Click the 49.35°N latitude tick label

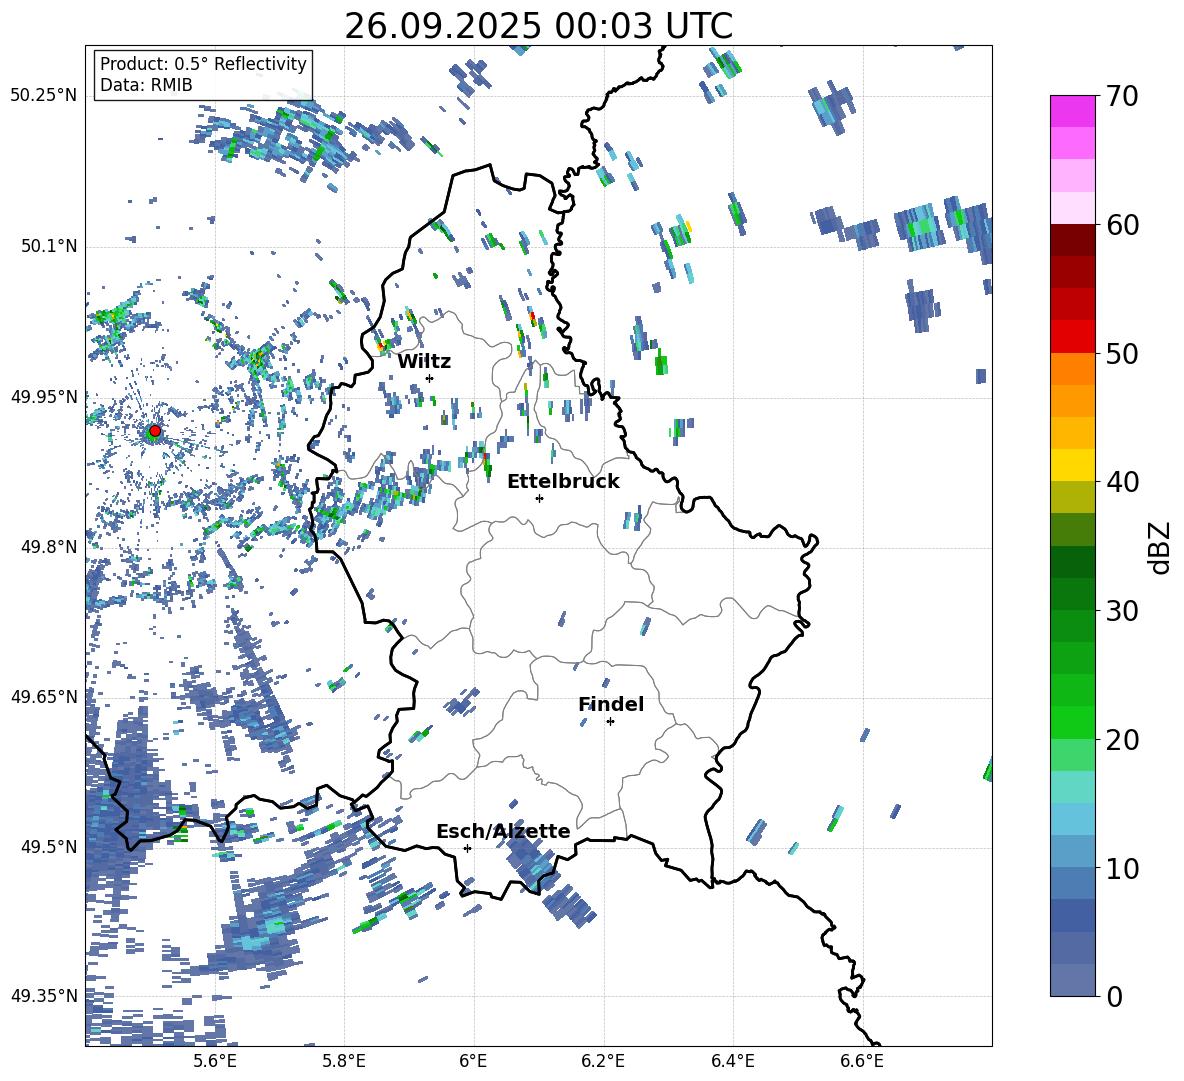point(43,996)
